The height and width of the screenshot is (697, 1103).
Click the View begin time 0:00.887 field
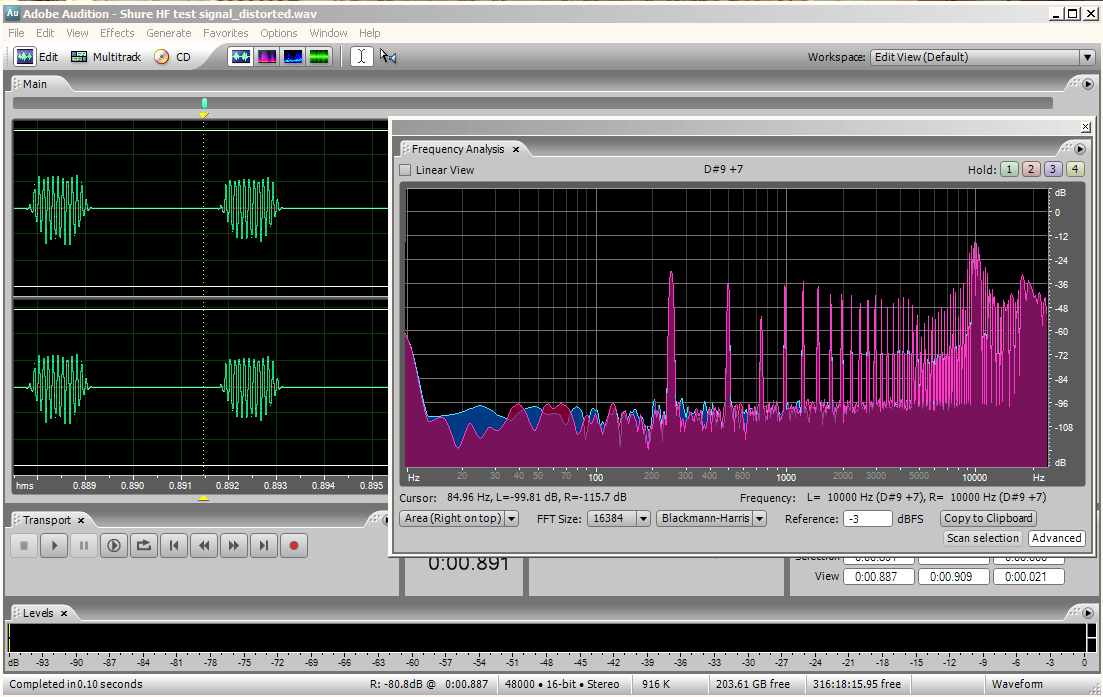coord(879,577)
